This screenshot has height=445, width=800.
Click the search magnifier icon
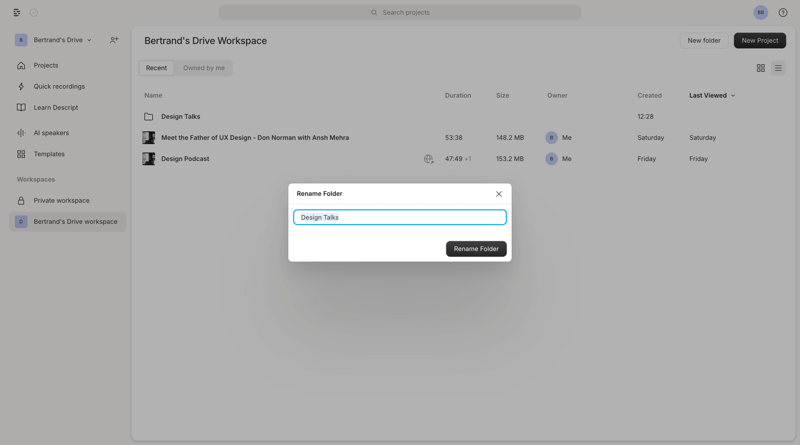pyautogui.click(x=374, y=12)
